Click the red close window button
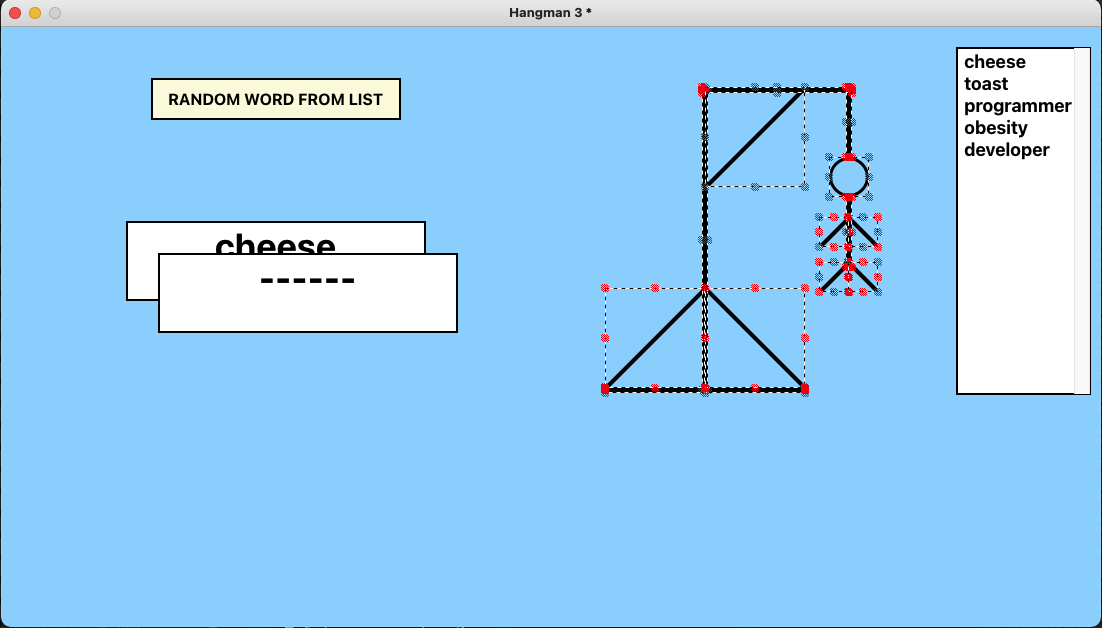Screen dimensions: 1102x628 point(15,13)
